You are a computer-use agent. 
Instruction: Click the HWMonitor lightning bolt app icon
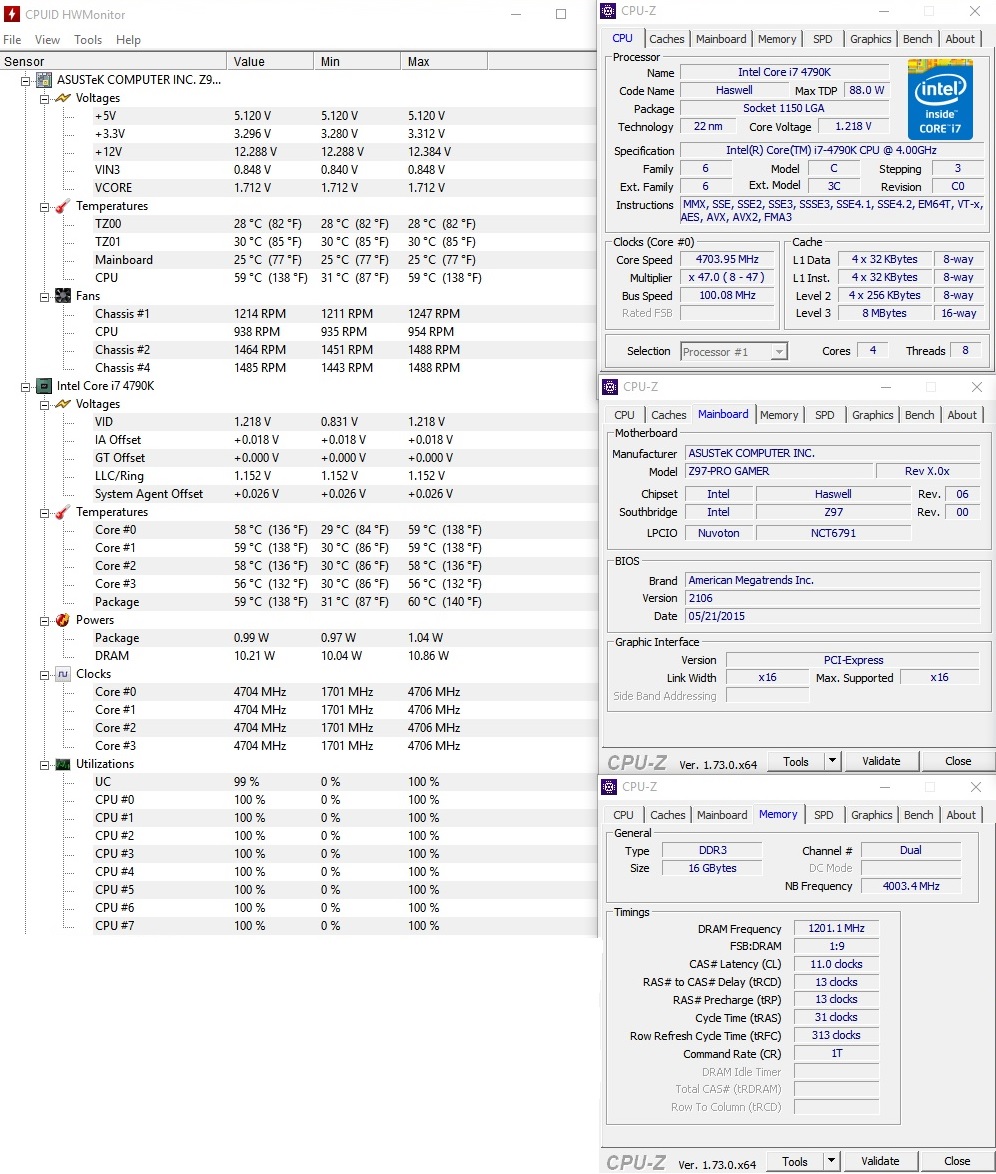11,14
